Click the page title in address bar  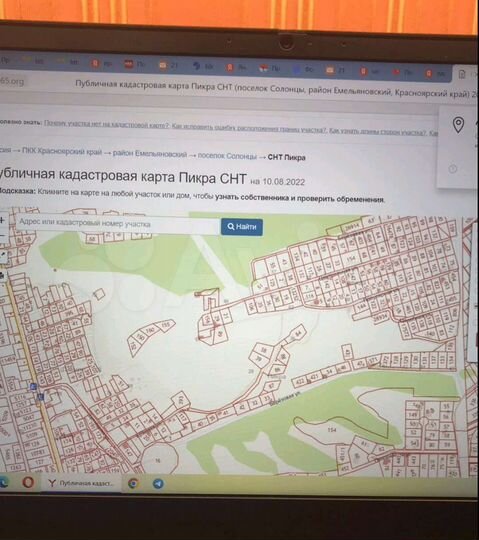point(275,89)
